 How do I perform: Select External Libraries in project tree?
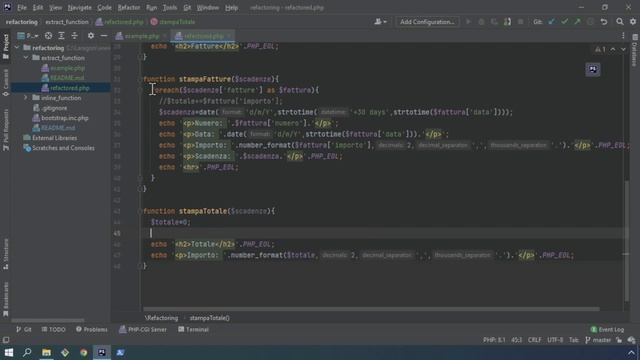[x=54, y=138]
